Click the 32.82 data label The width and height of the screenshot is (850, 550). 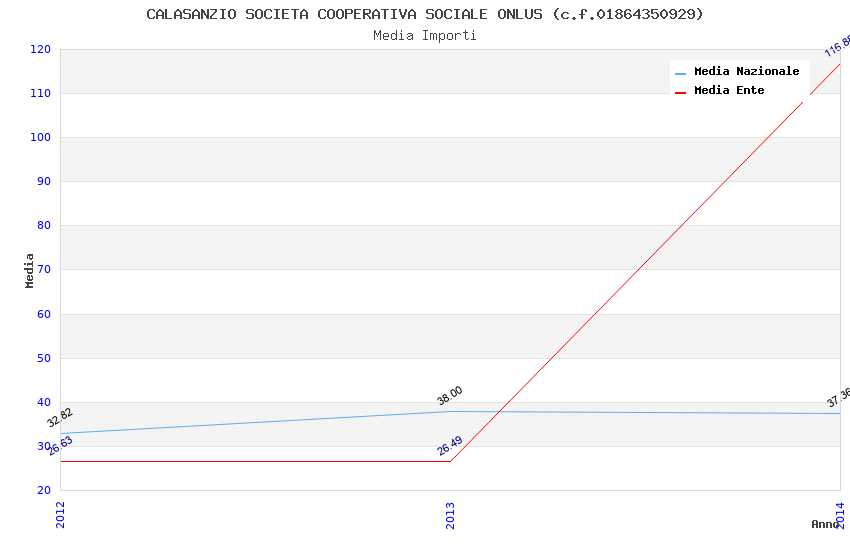pos(60,417)
